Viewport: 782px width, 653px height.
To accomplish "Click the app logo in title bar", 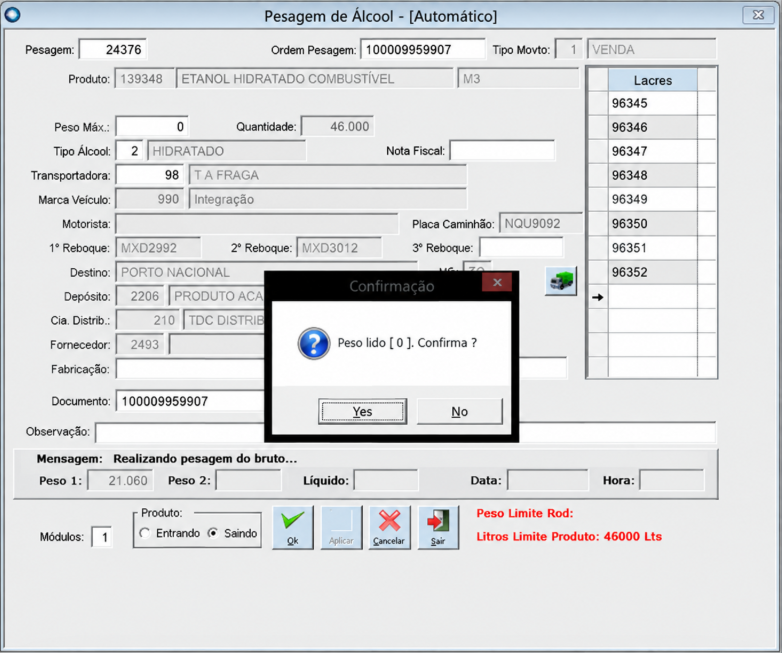I will [12, 14].
